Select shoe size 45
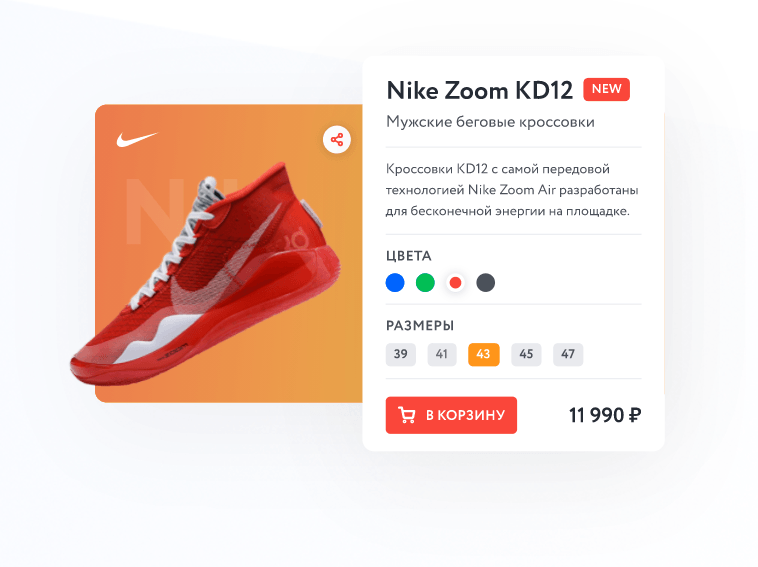Viewport: 758px width, 567px height. 526,354
